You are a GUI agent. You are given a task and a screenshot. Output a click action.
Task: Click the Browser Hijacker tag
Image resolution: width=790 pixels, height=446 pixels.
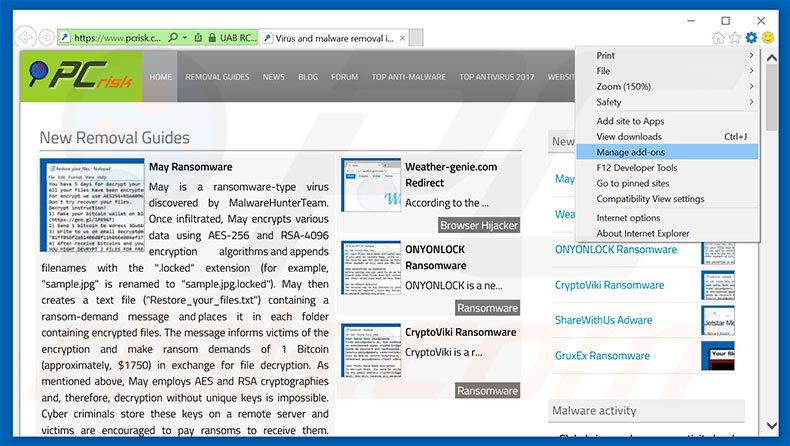(x=479, y=225)
